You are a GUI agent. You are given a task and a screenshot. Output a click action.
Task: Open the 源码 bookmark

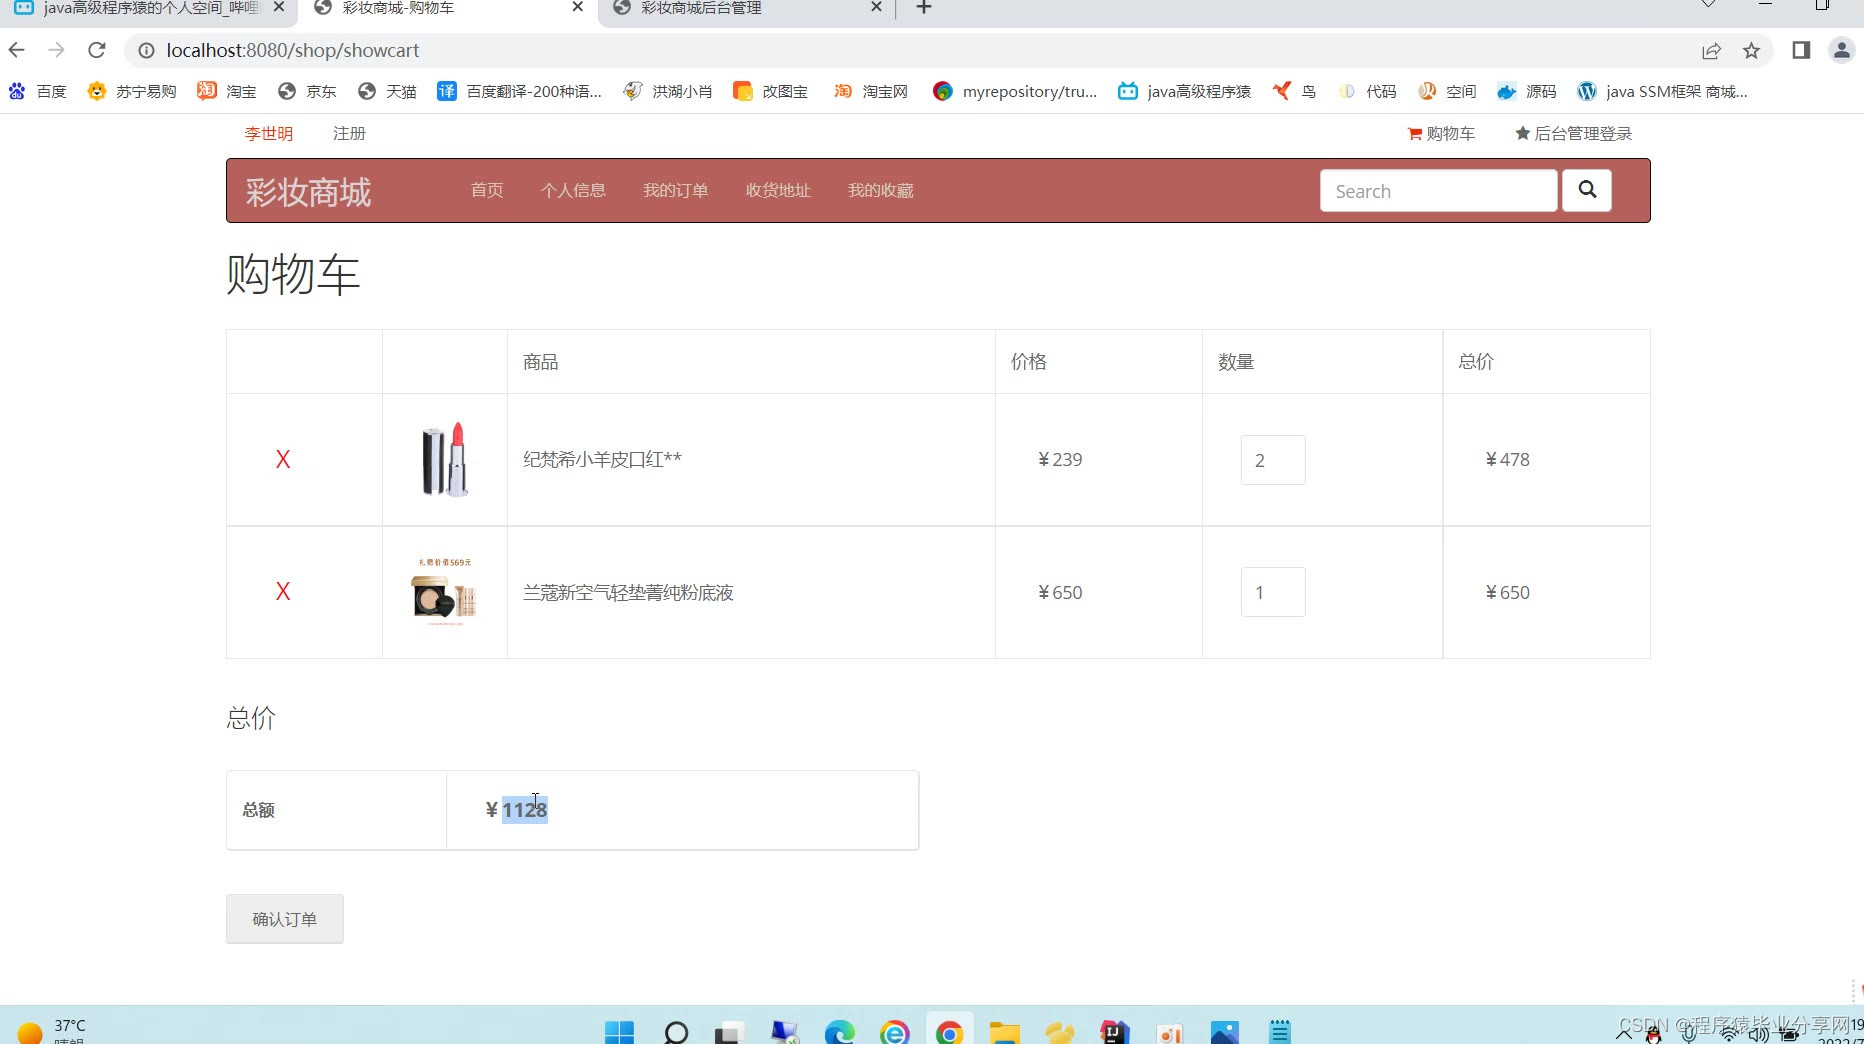pyautogui.click(x=1527, y=91)
